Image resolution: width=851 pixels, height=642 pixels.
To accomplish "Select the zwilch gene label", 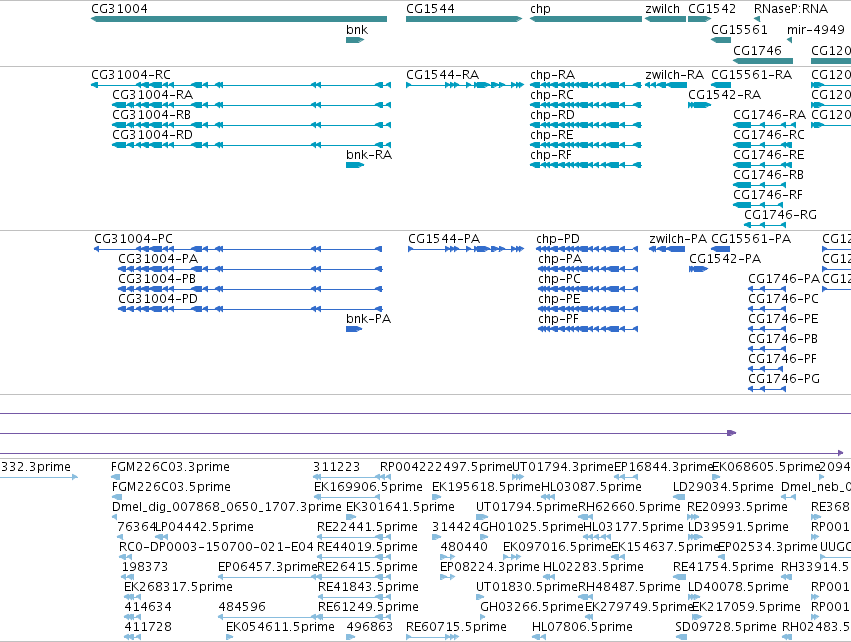I will click(x=662, y=9).
